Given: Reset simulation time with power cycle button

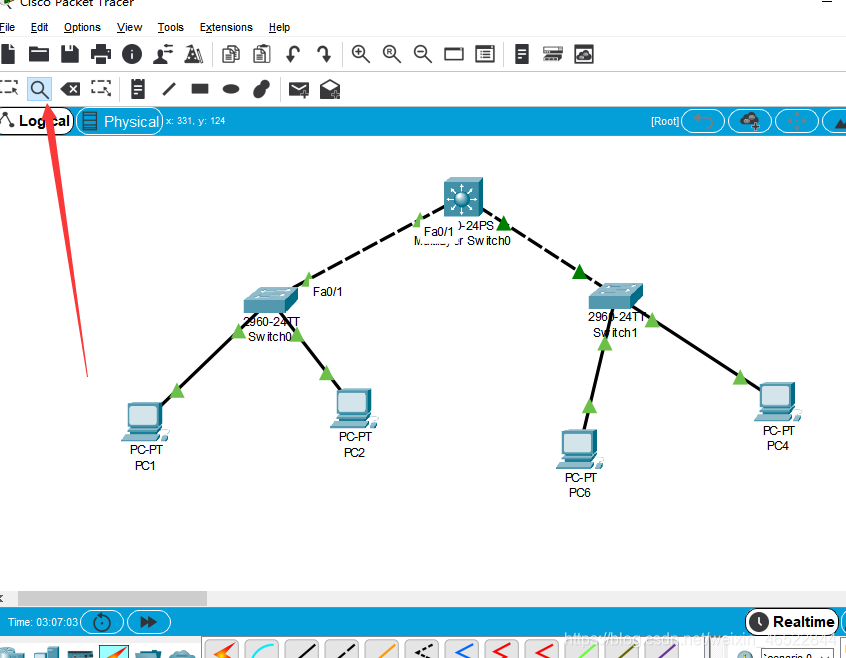Looking at the screenshot, I should tap(102, 622).
